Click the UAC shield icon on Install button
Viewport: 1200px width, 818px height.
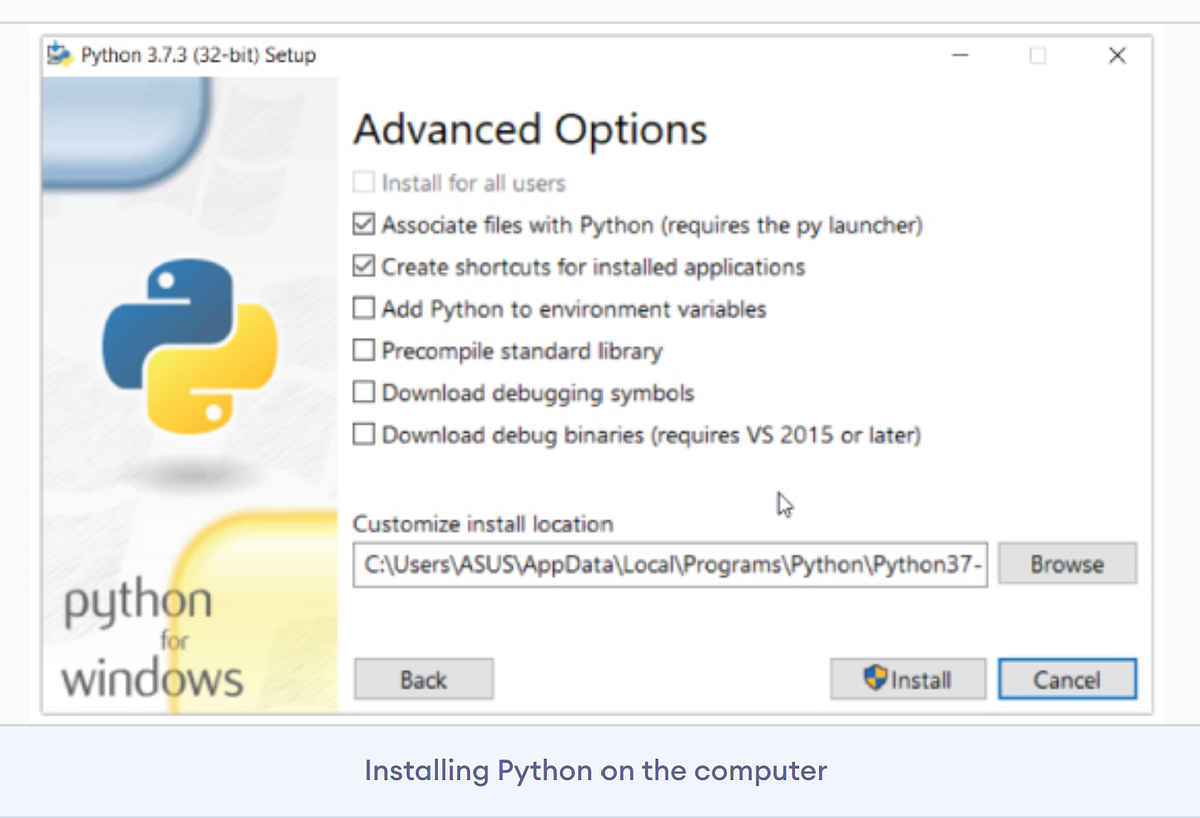(875, 679)
